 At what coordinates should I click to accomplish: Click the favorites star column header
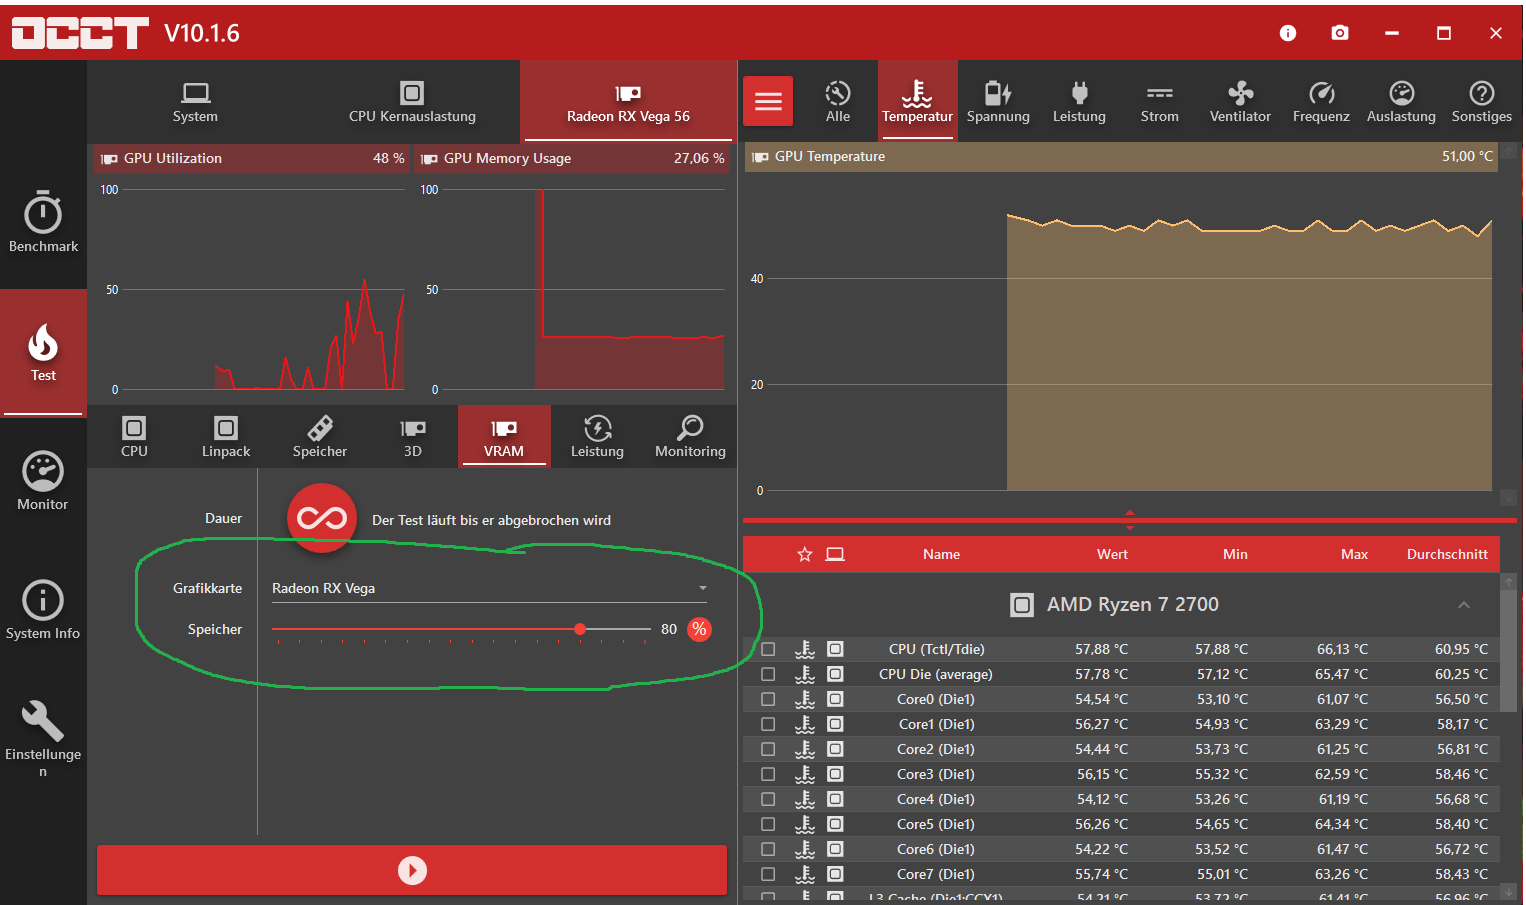(x=805, y=554)
